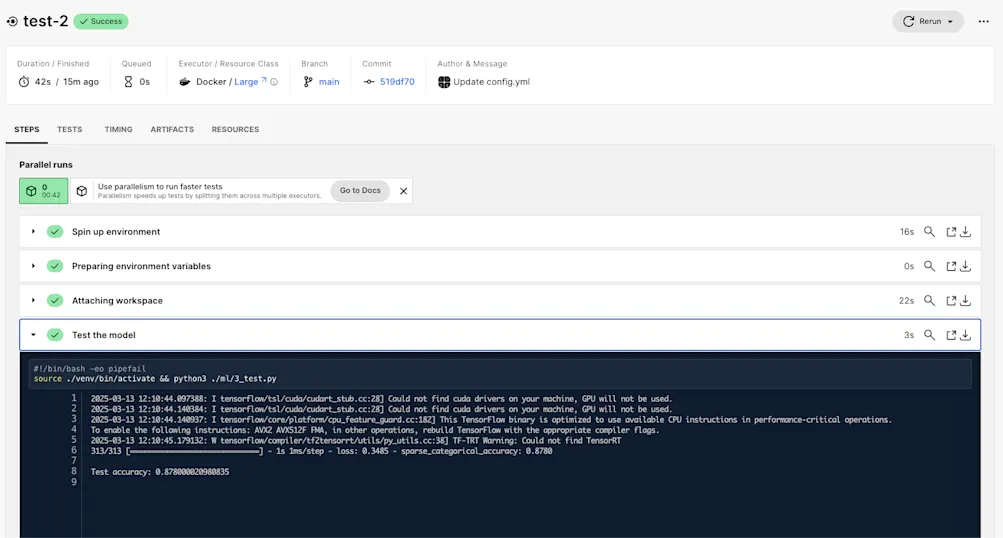The width and height of the screenshot is (1003, 538).
Task: Click the author avatar icon
Action: click(444, 82)
